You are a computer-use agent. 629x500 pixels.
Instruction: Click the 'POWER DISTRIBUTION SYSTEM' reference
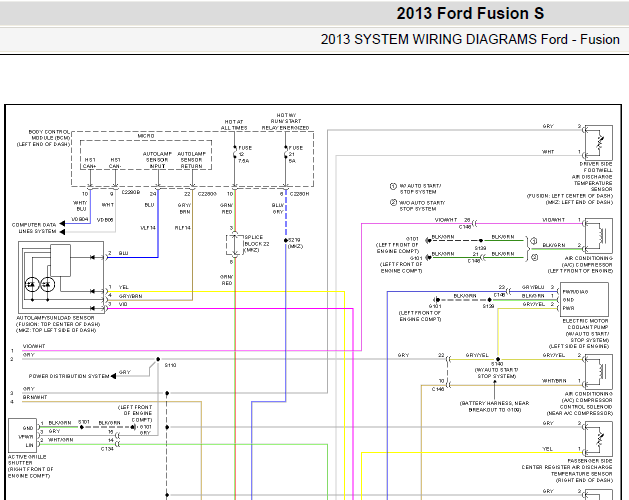click(69, 376)
